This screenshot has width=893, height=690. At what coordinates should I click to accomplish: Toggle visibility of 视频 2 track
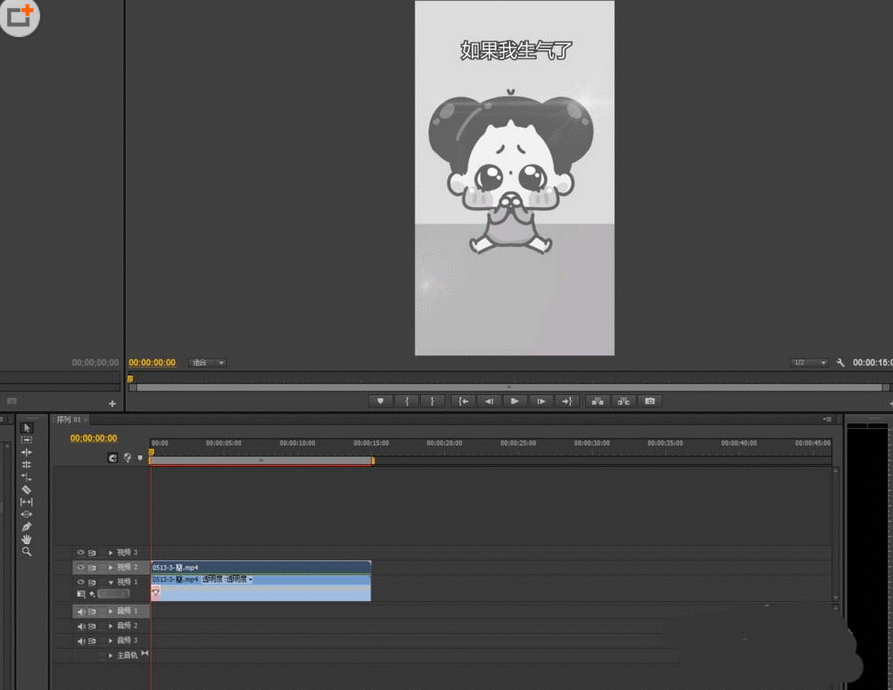pyautogui.click(x=81, y=567)
